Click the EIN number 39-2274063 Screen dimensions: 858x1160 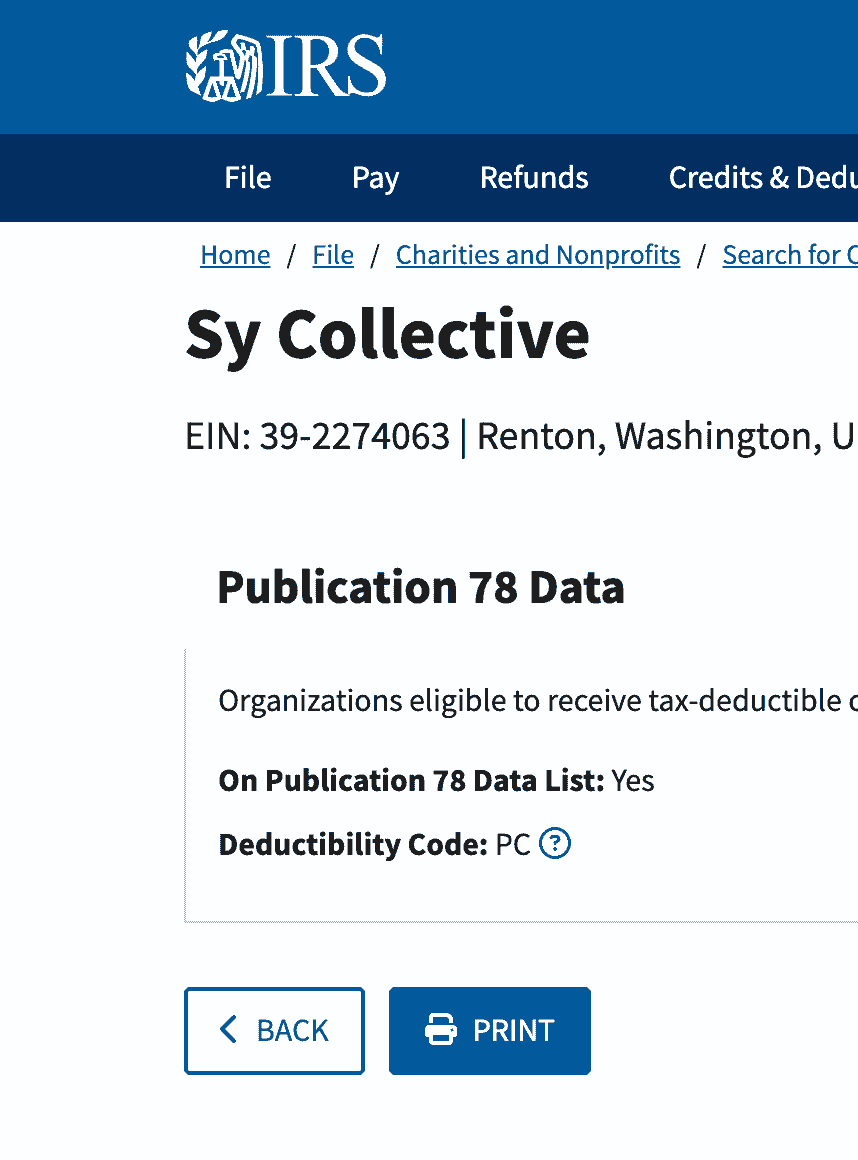354,437
